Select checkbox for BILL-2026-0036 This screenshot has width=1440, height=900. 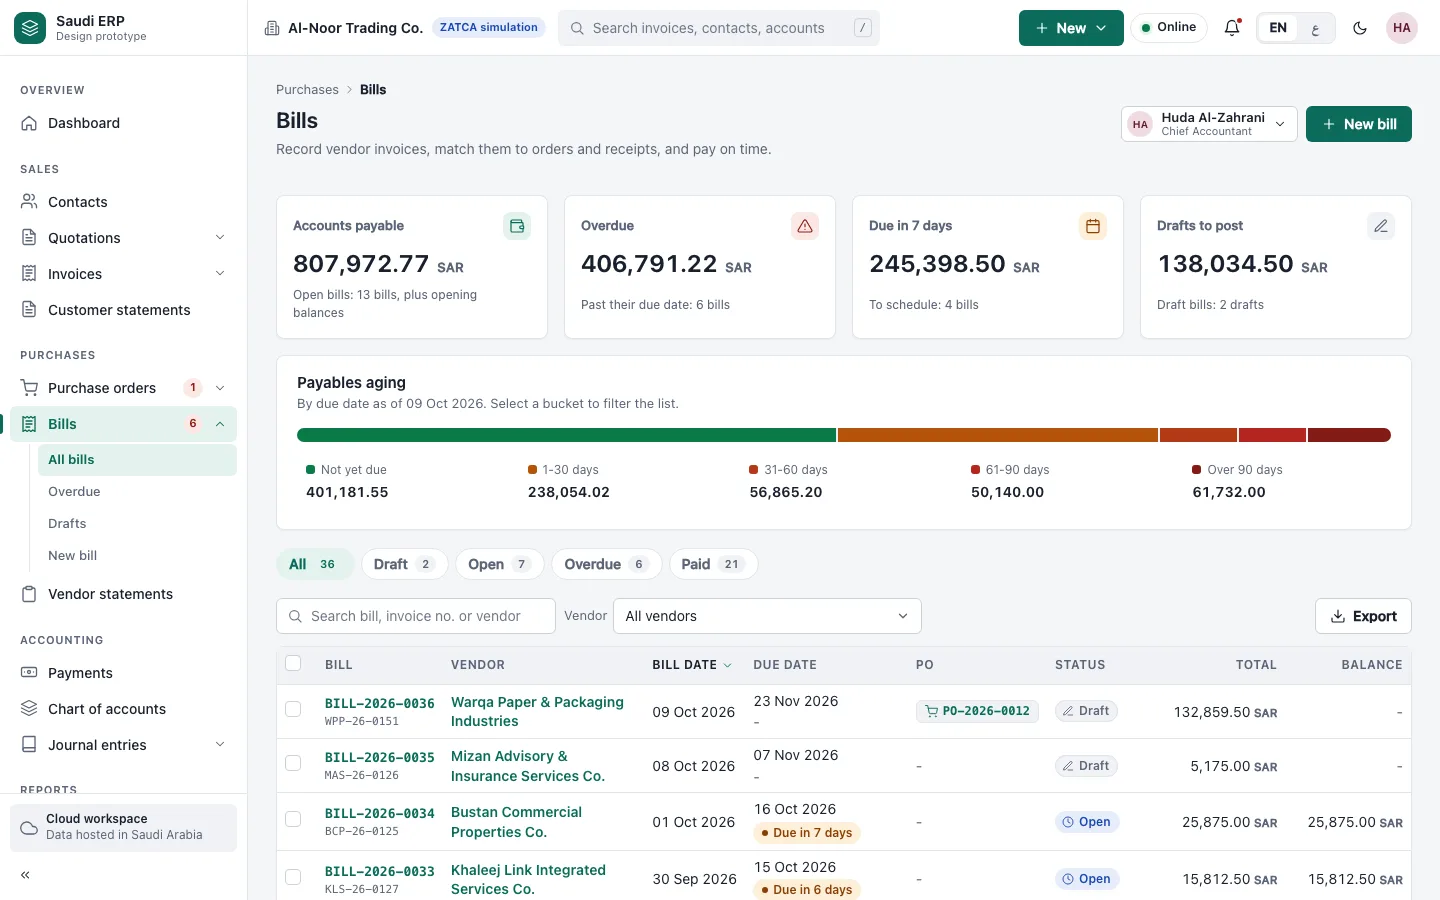293,709
